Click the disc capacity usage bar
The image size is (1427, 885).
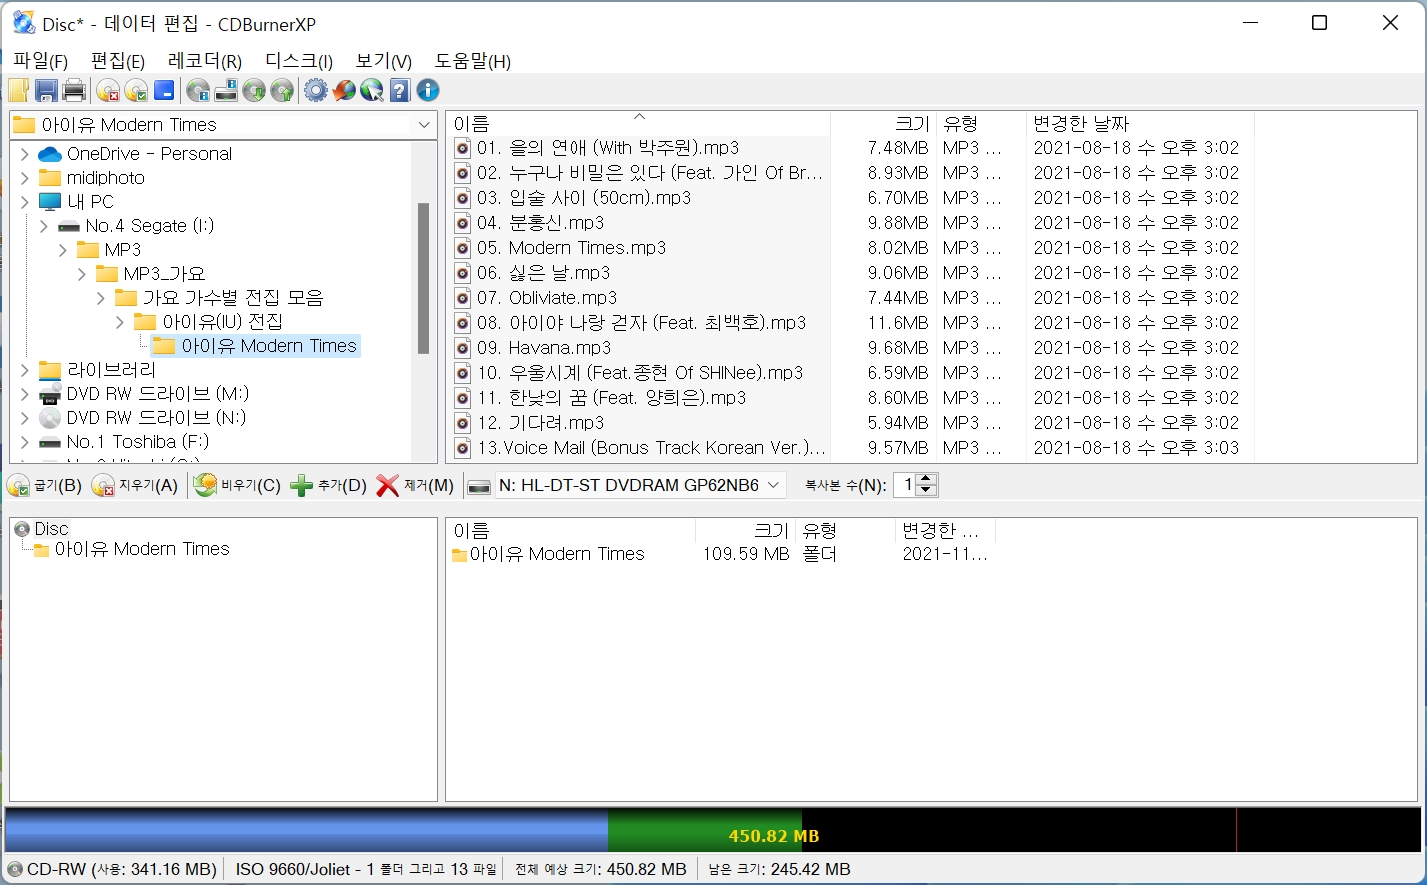pyautogui.click(x=713, y=831)
